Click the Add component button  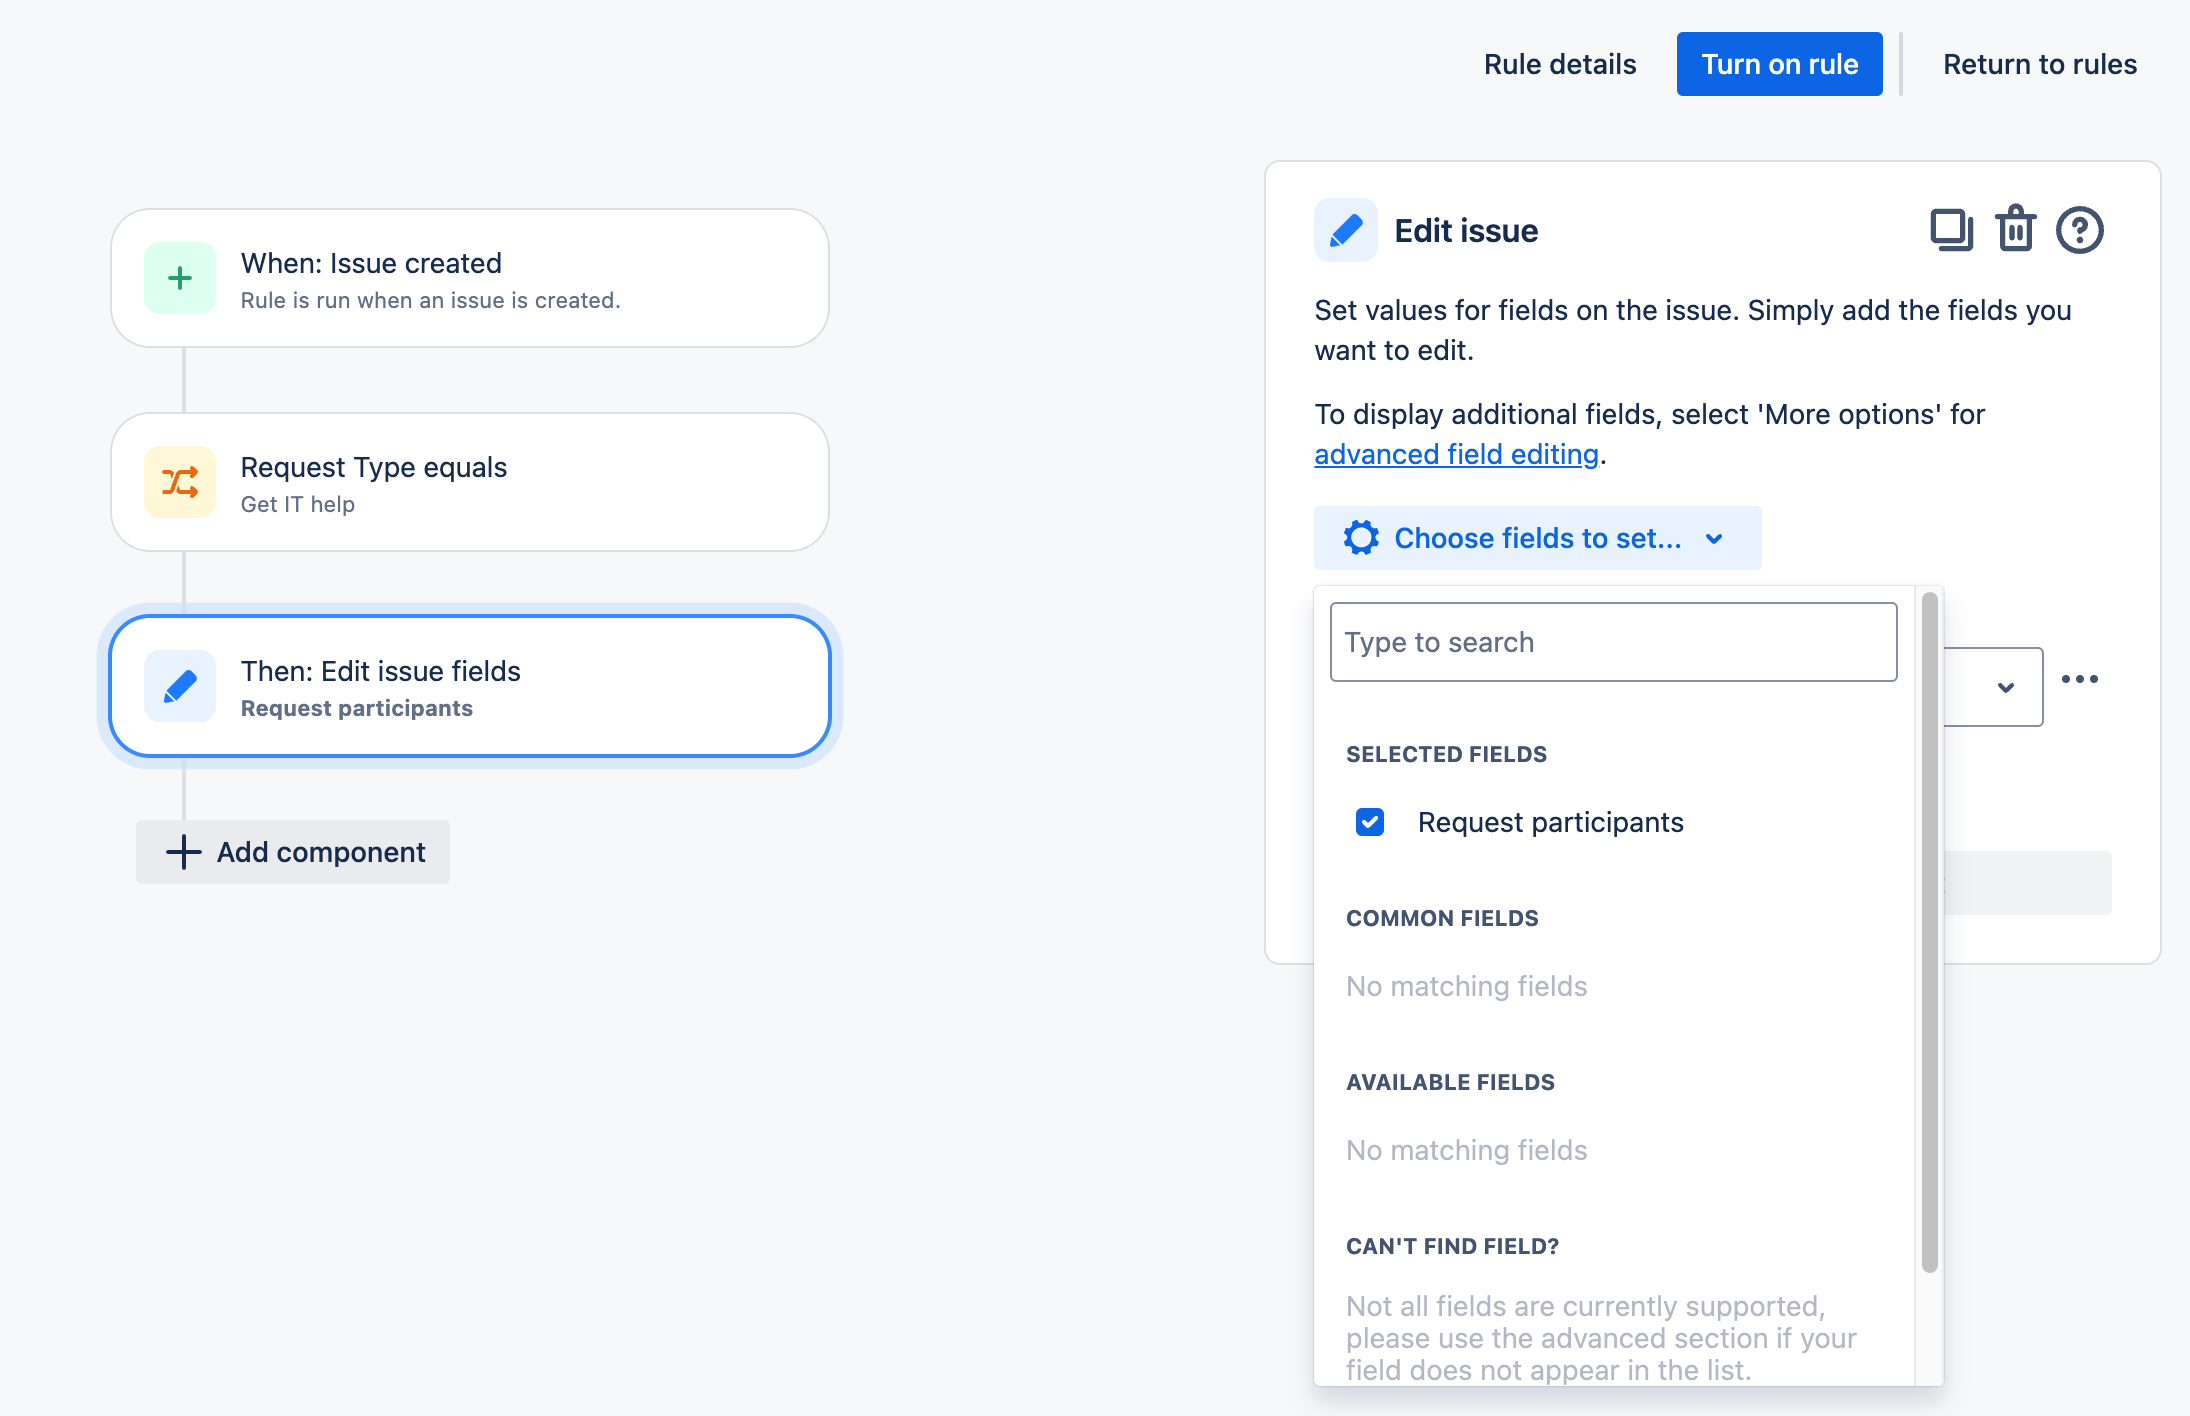(293, 852)
